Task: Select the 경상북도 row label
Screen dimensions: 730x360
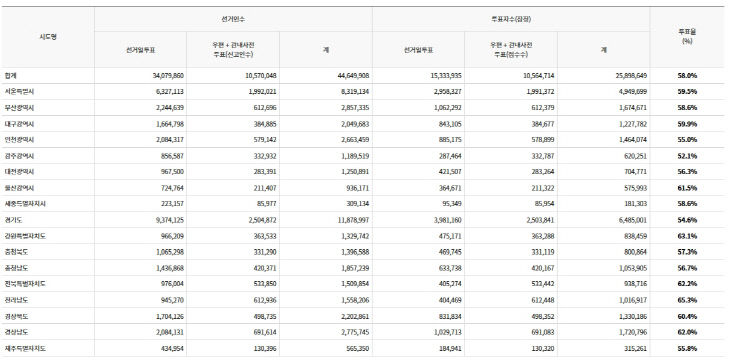Action: 17,316
